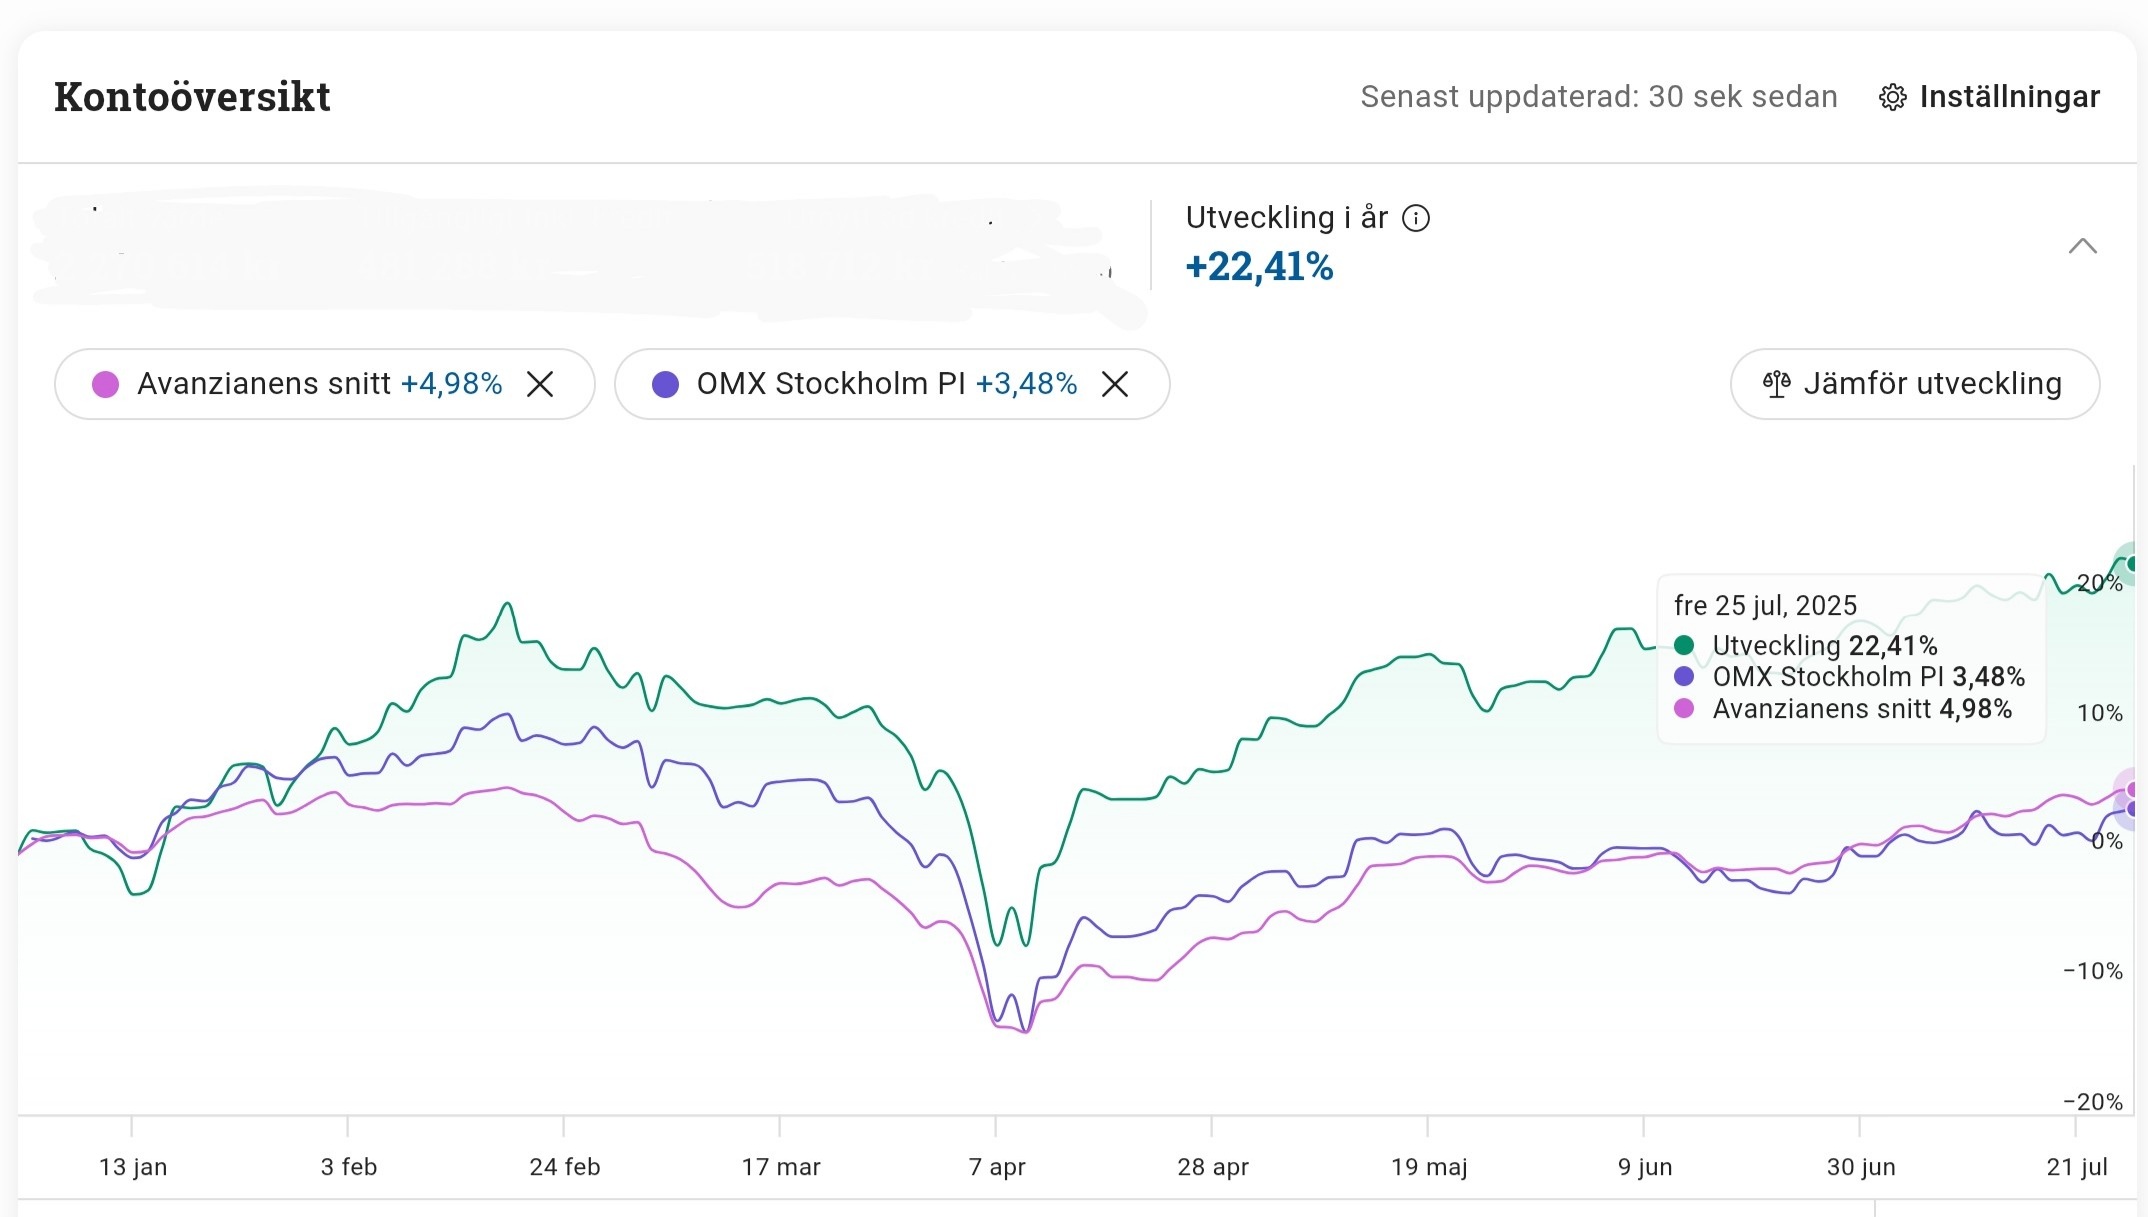2148x1217 pixels.
Task: Remove Avanzianens snitt comparison with X
Action: click(540, 384)
